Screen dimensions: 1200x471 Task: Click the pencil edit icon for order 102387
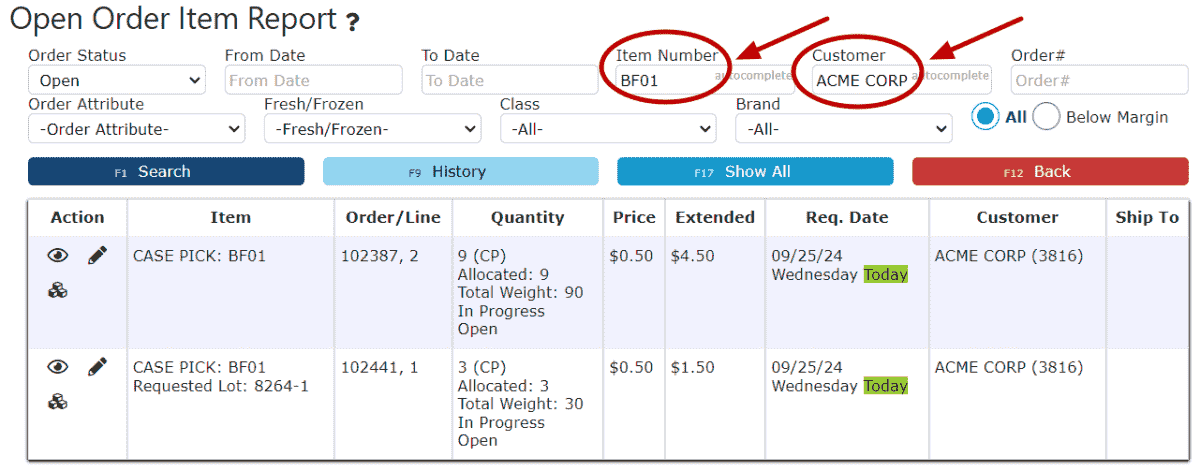coord(97,256)
